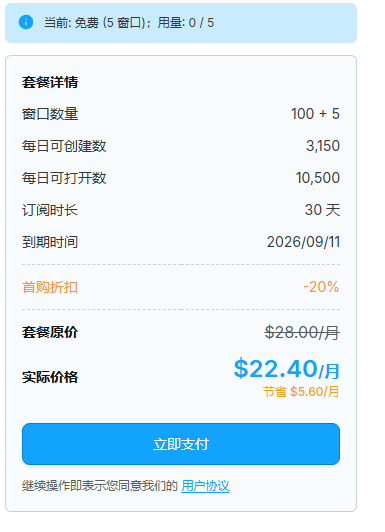Click the 节省 $5.60/月 savings text

coord(301,392)
